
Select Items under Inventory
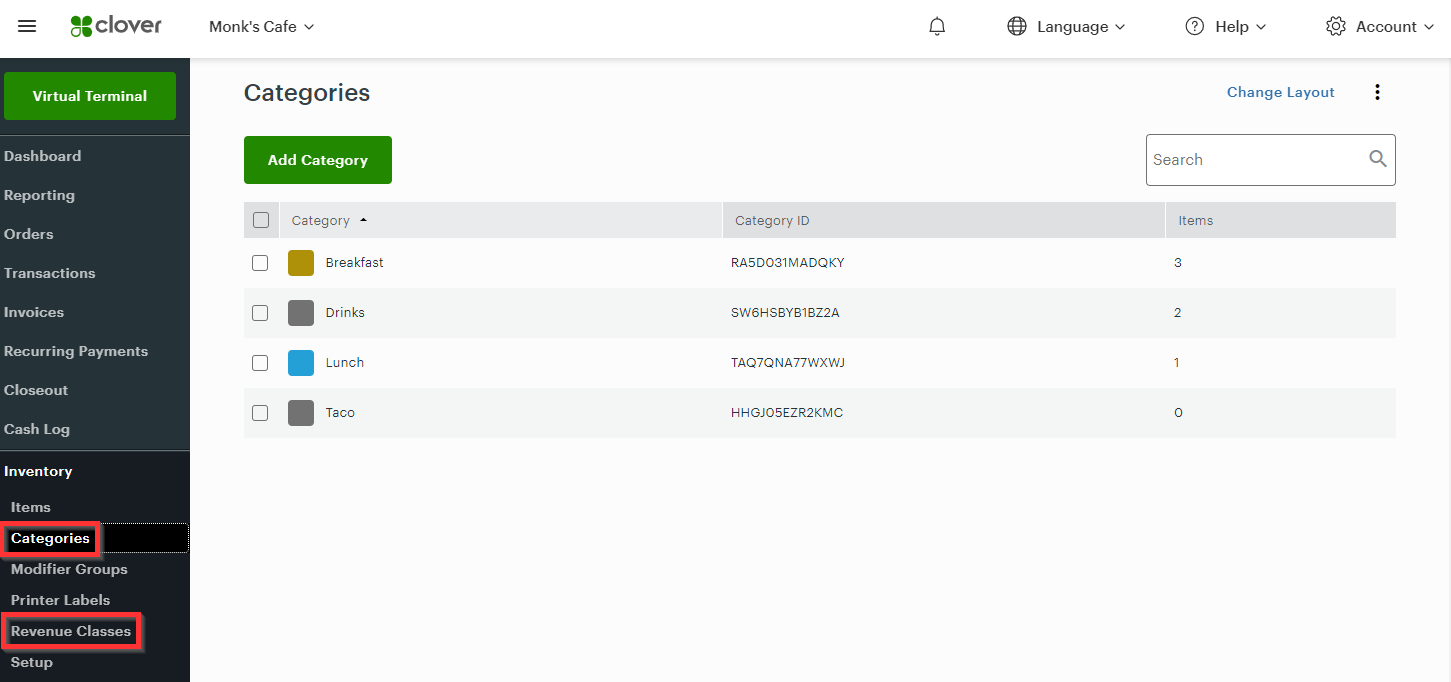point(31,507)
